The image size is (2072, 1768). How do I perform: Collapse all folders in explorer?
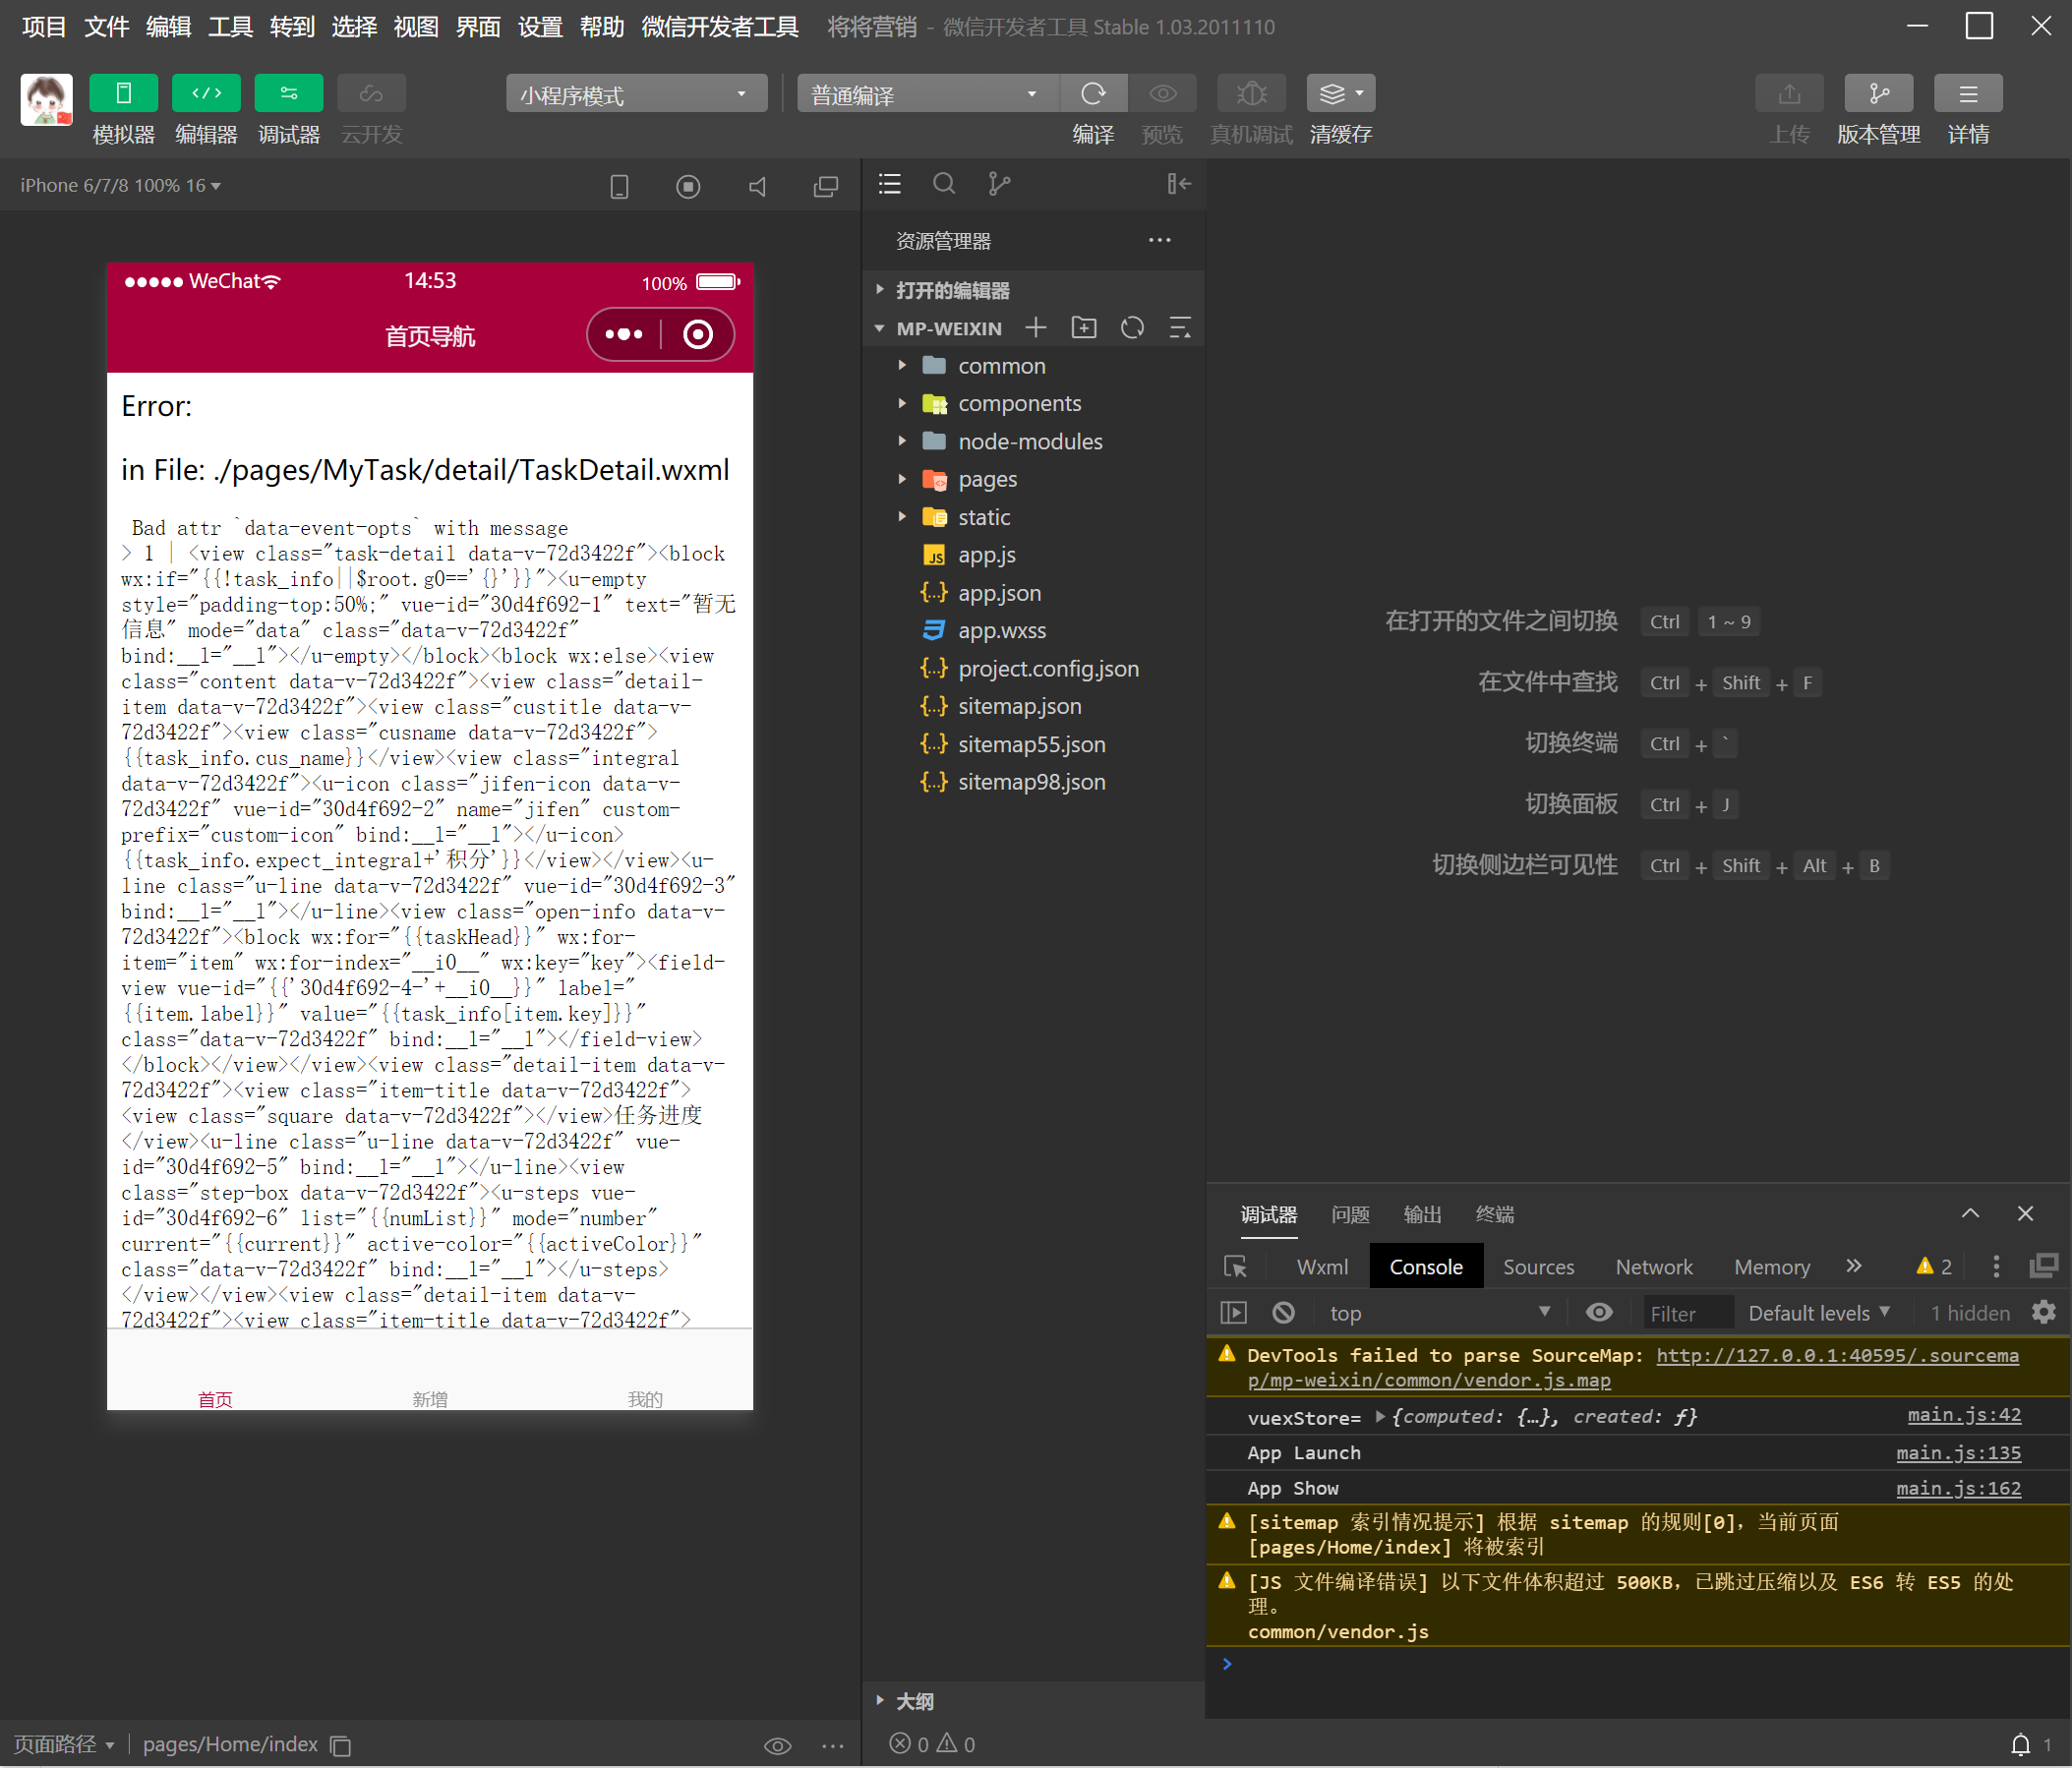pos(1180,327)
